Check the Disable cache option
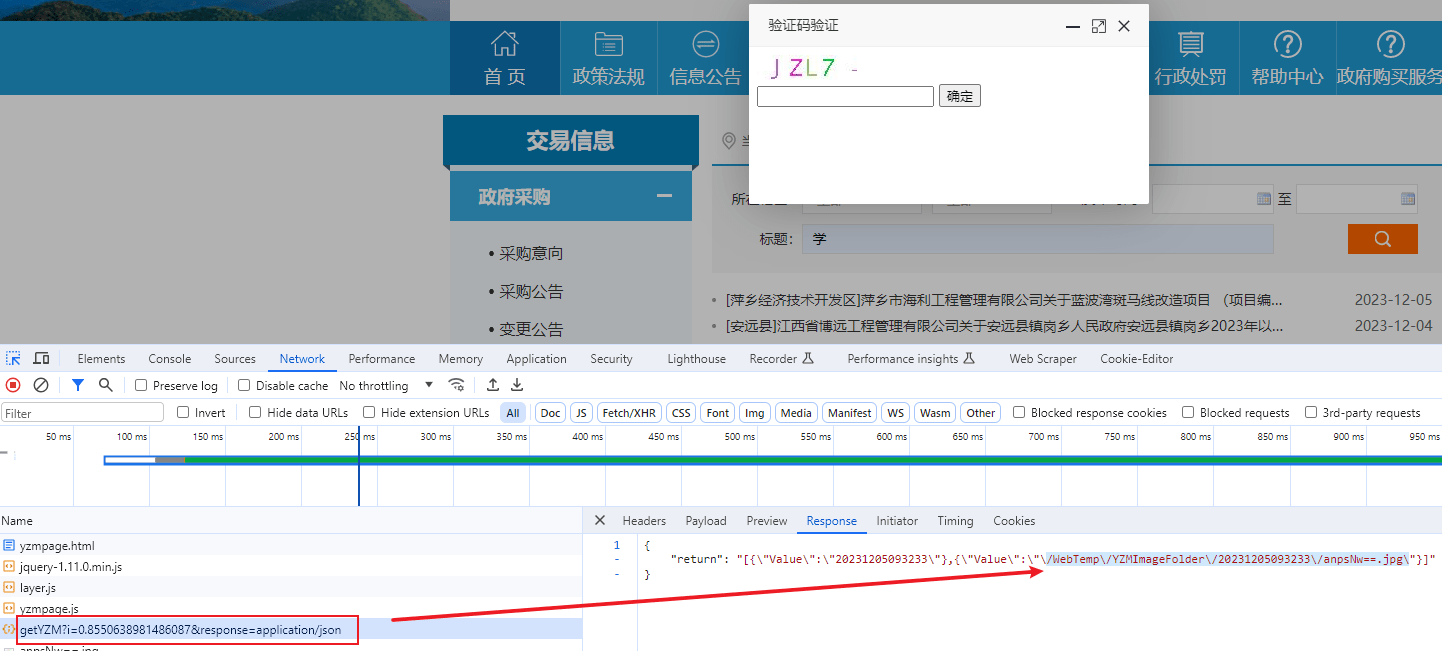Viewport: 1442px width, 651px height. pos(244,386)
